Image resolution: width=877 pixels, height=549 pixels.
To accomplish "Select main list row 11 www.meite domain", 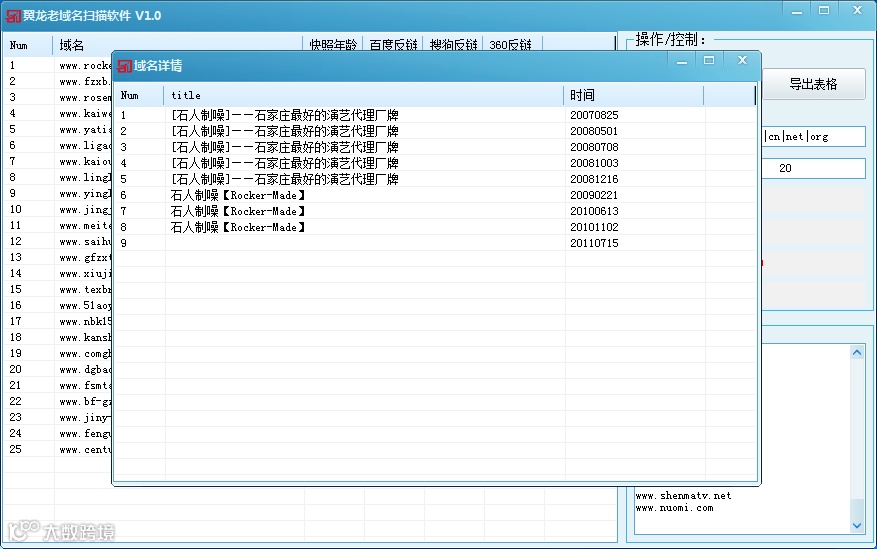I will (x=85, y=226).
